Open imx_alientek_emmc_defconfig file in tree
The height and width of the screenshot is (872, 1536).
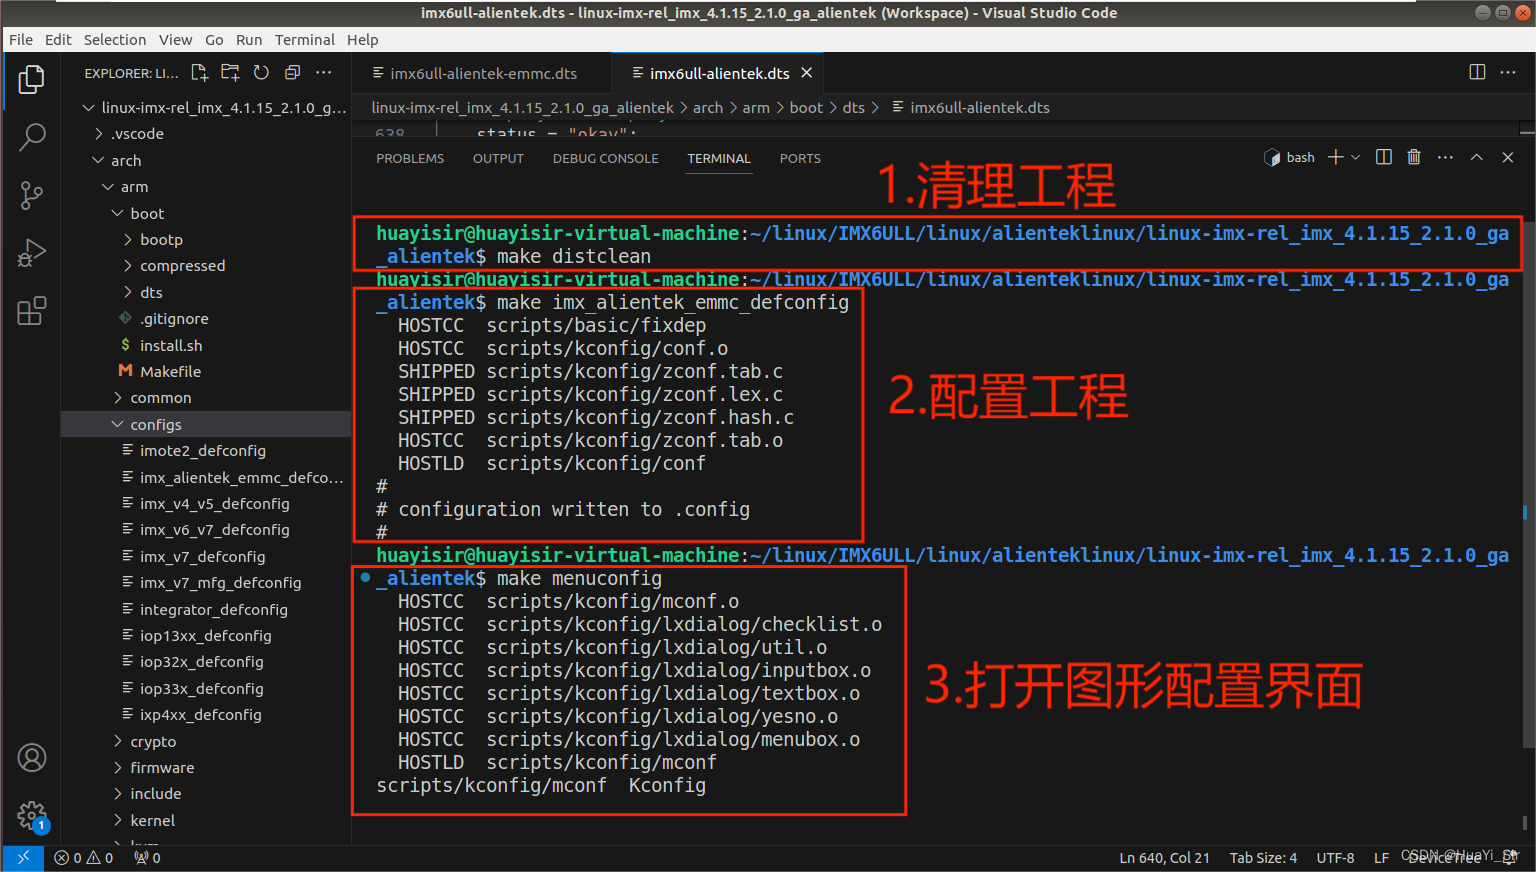206,477
